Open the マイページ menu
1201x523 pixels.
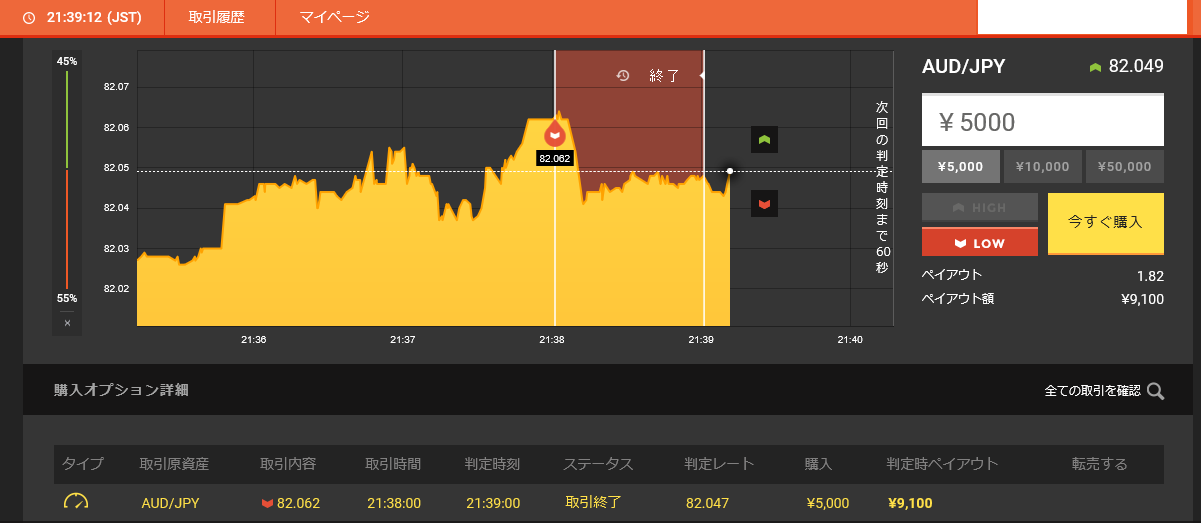(335, 18)
